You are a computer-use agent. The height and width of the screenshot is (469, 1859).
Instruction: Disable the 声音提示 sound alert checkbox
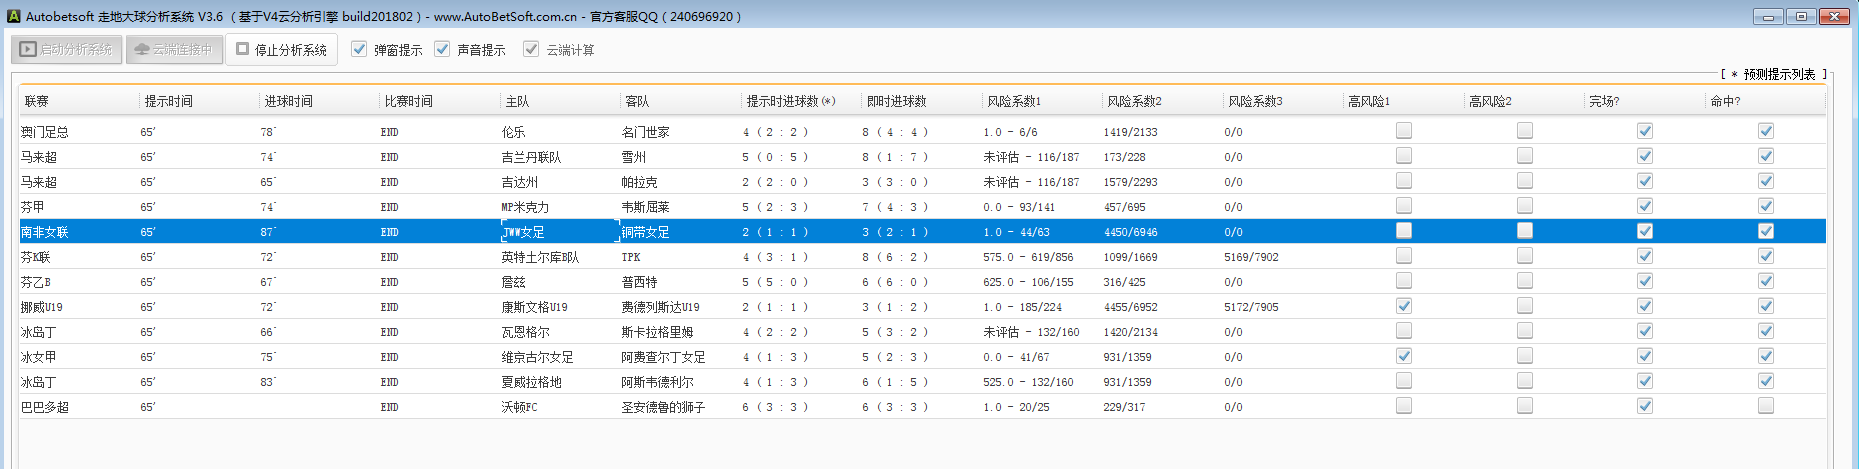(x=442, y=49)
